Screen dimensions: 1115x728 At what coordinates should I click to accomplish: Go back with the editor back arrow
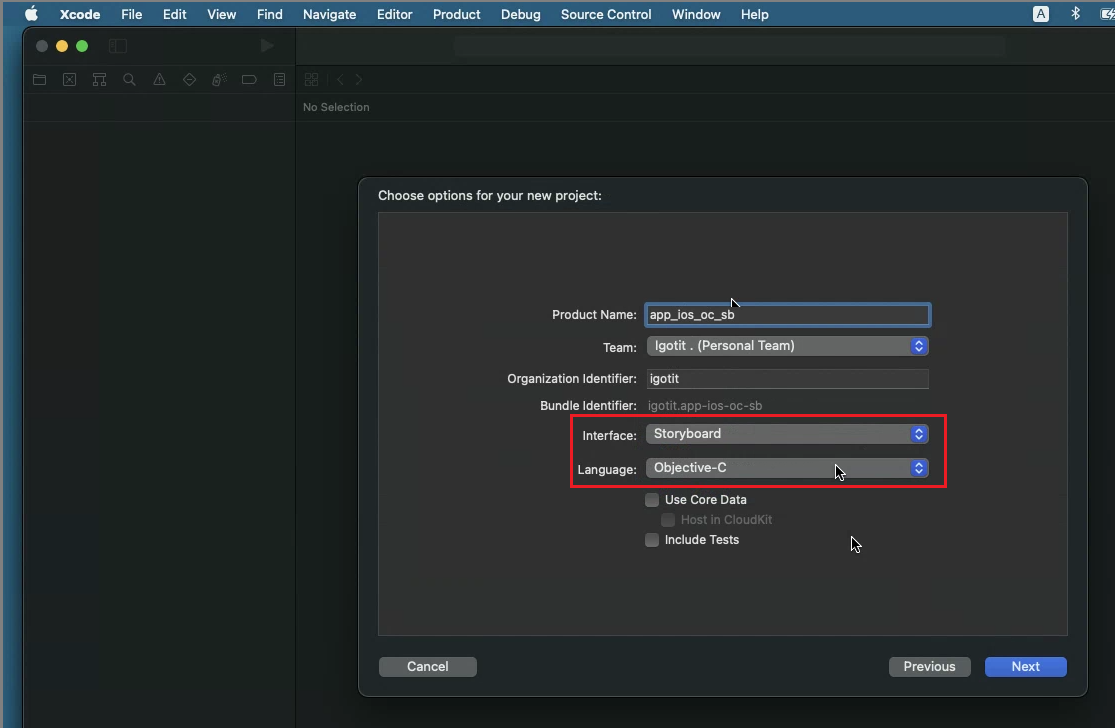341,80
